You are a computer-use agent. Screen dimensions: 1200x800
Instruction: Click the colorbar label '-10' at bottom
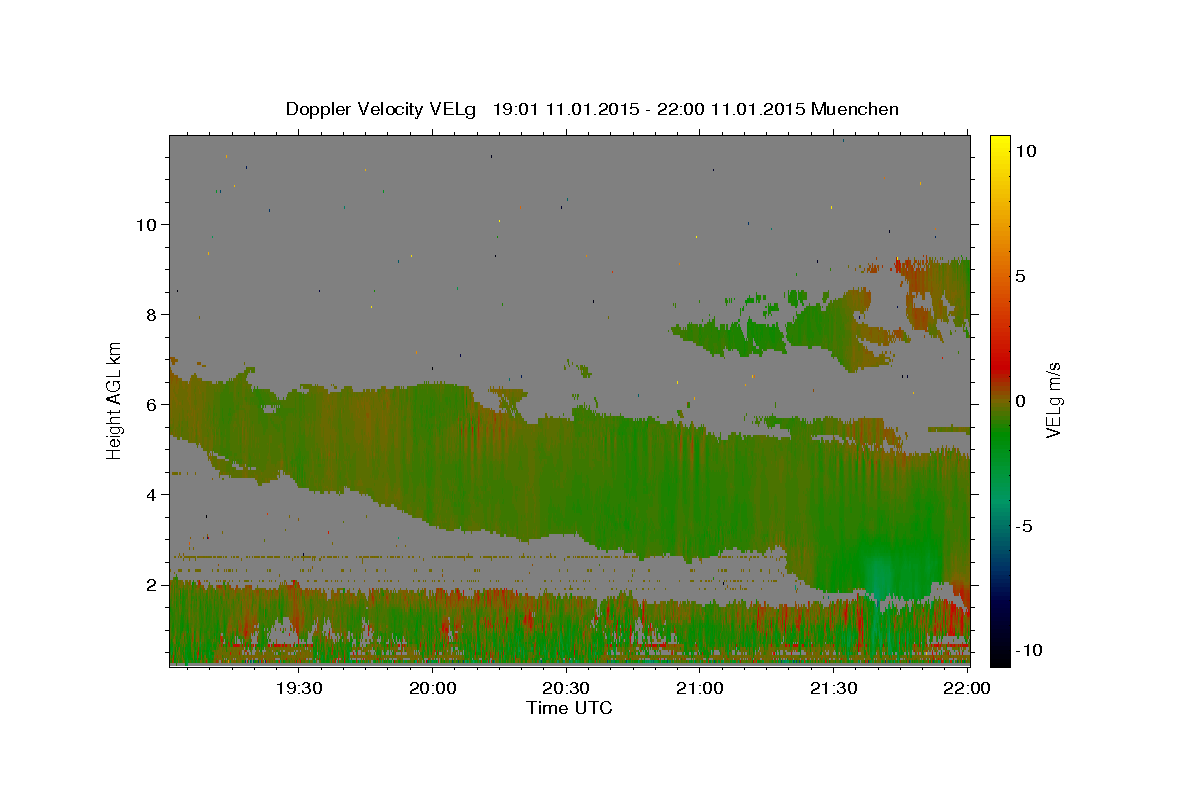point(1029,650)
